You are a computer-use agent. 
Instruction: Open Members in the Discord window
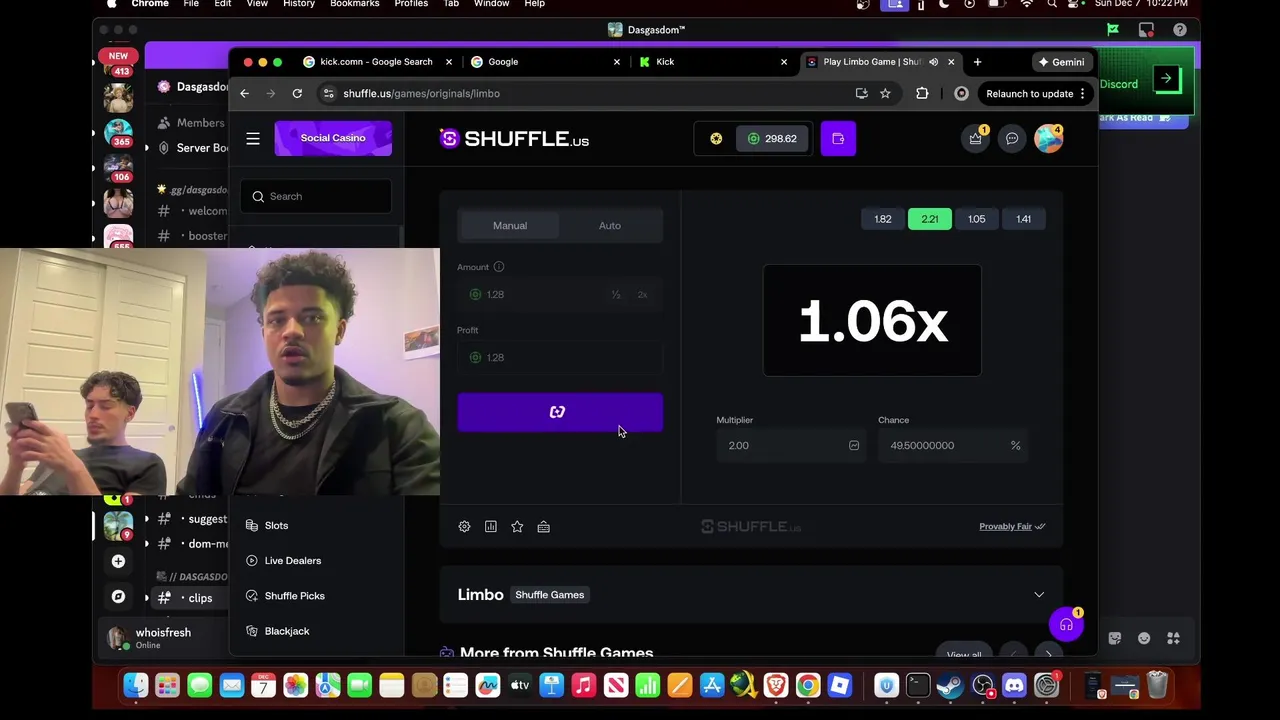pyautogui.click(x=192, y=123)
